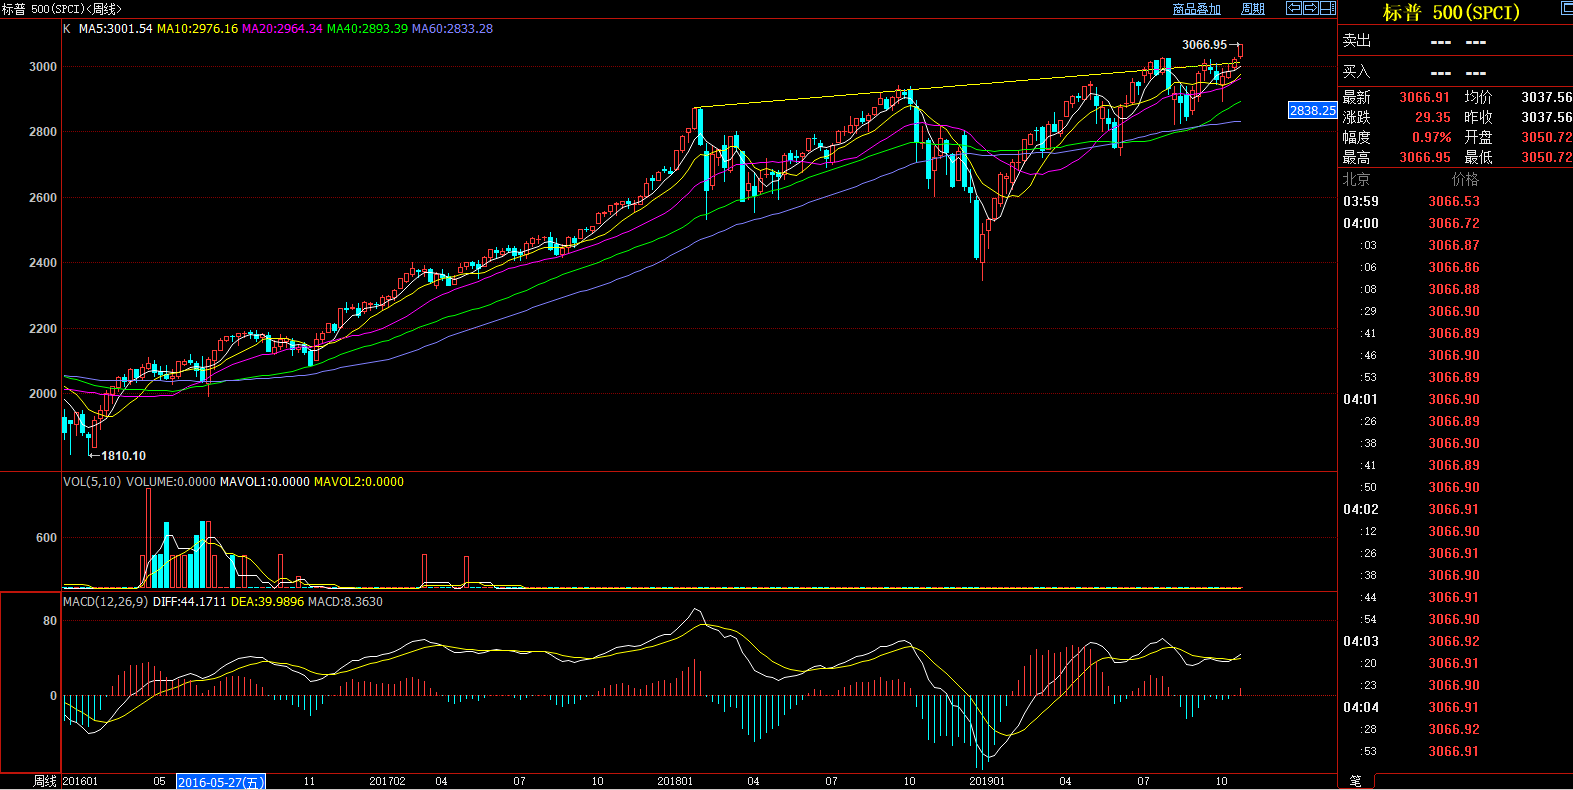Click the 买入 row in quote panel

(1455, 72)
